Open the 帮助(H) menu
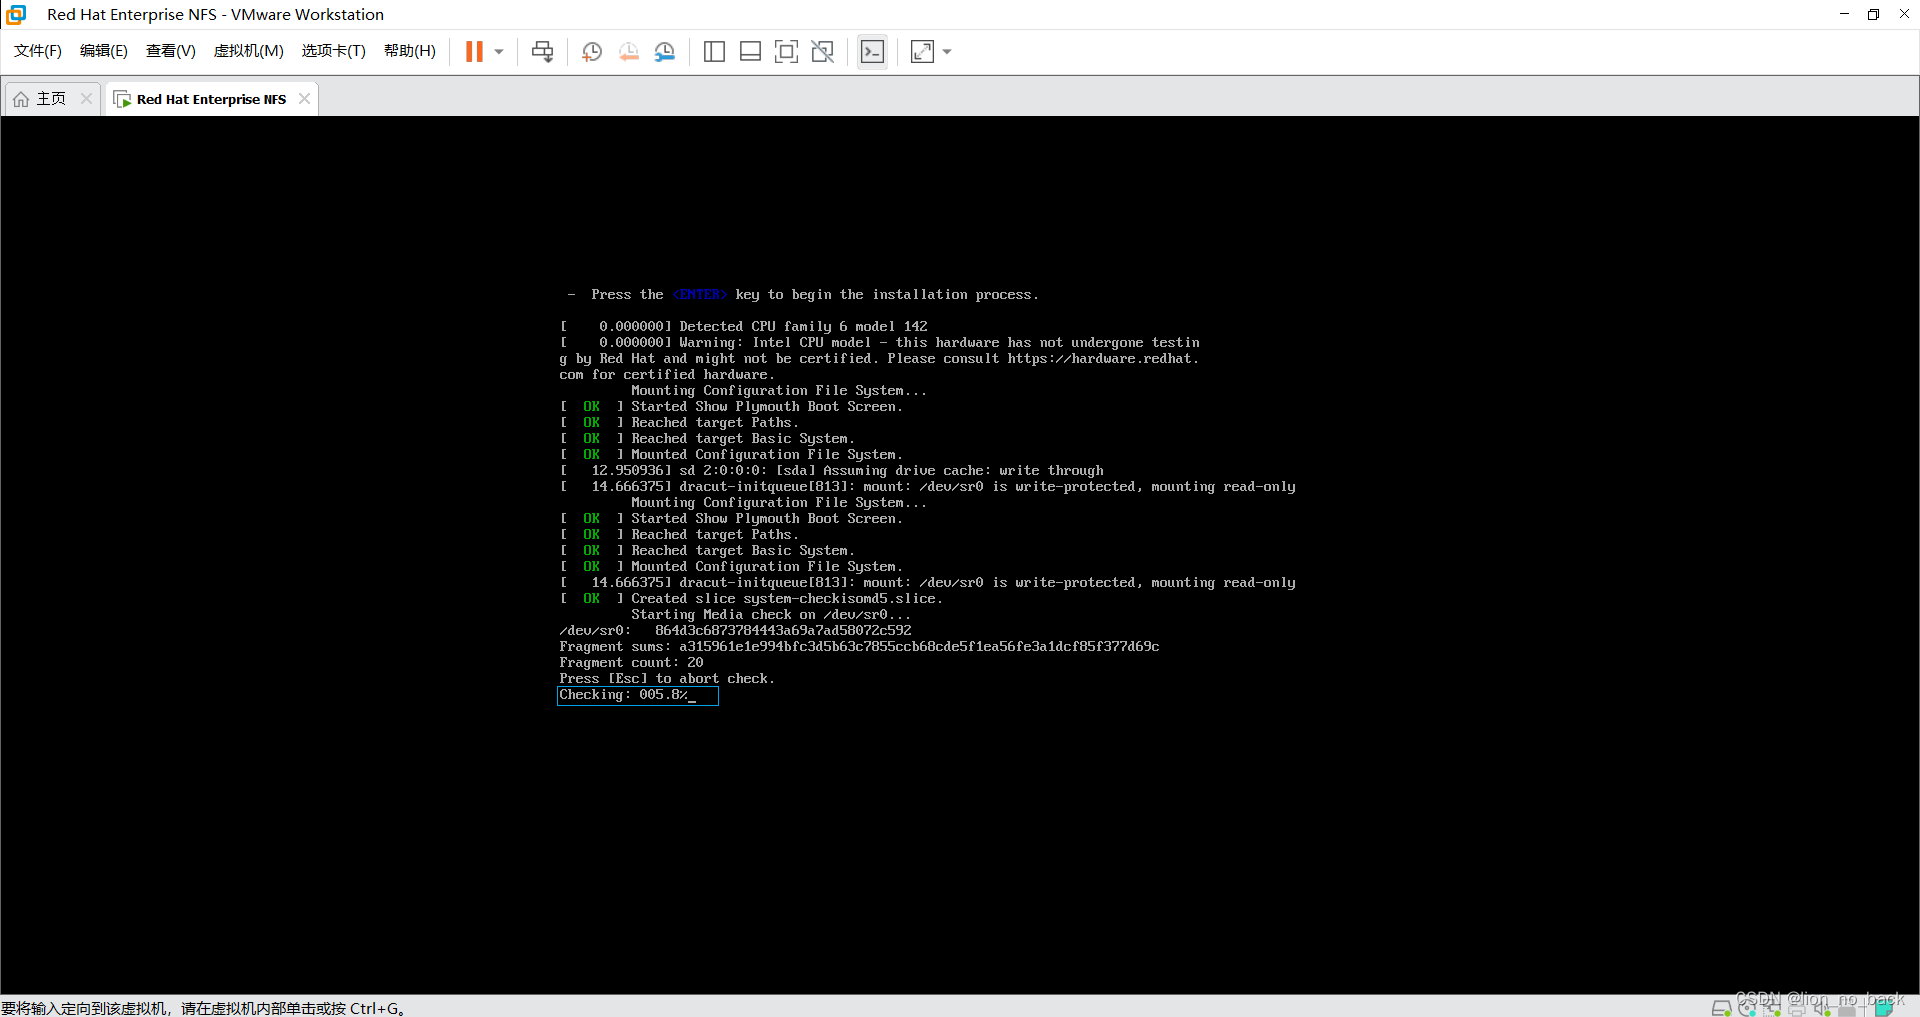Viewport: 1920px width, 1017px height. (x=410, y=51)
